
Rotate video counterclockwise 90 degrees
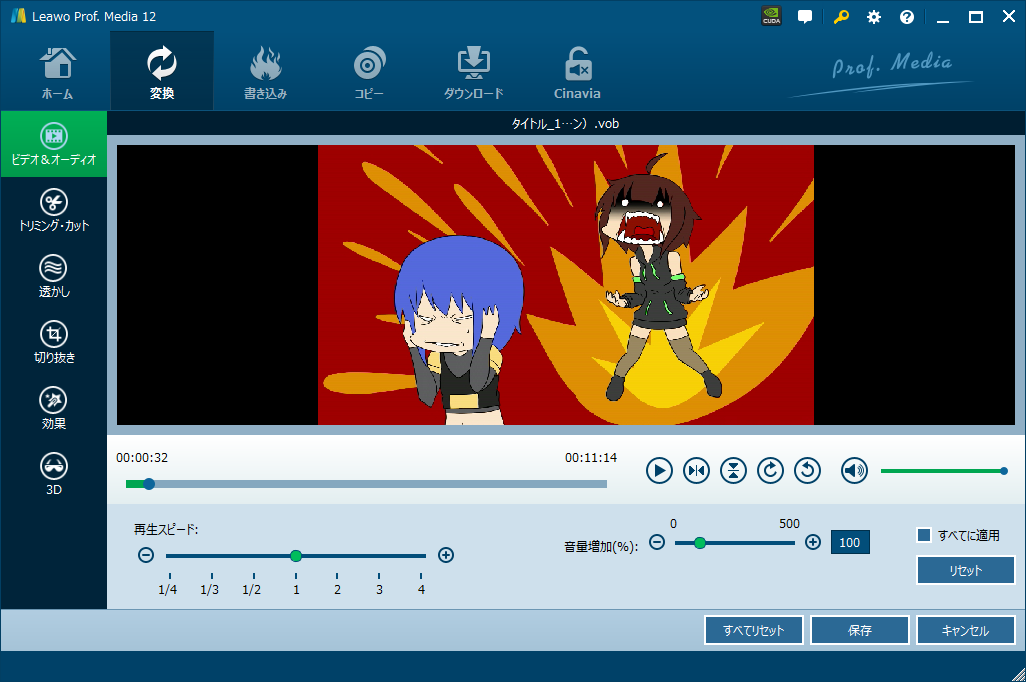click(x=807, y=470)
